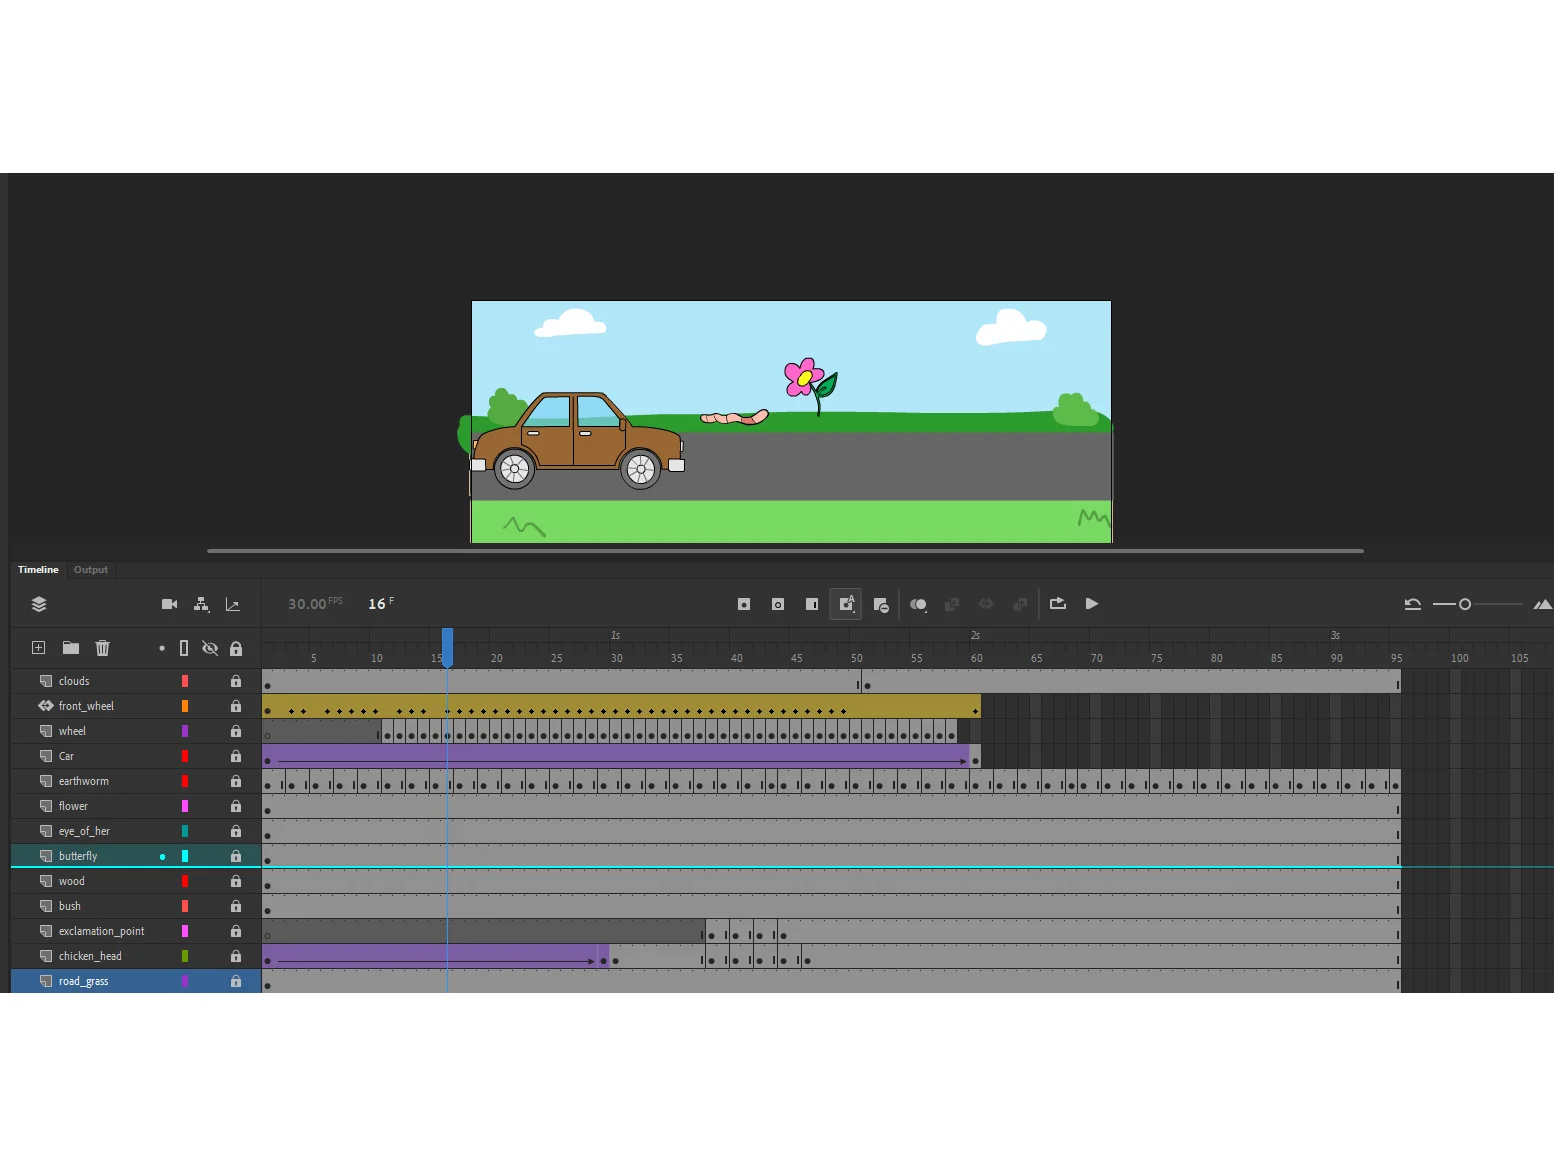Toggle highlight for all layers (dot header)

[x=162, y=648]
